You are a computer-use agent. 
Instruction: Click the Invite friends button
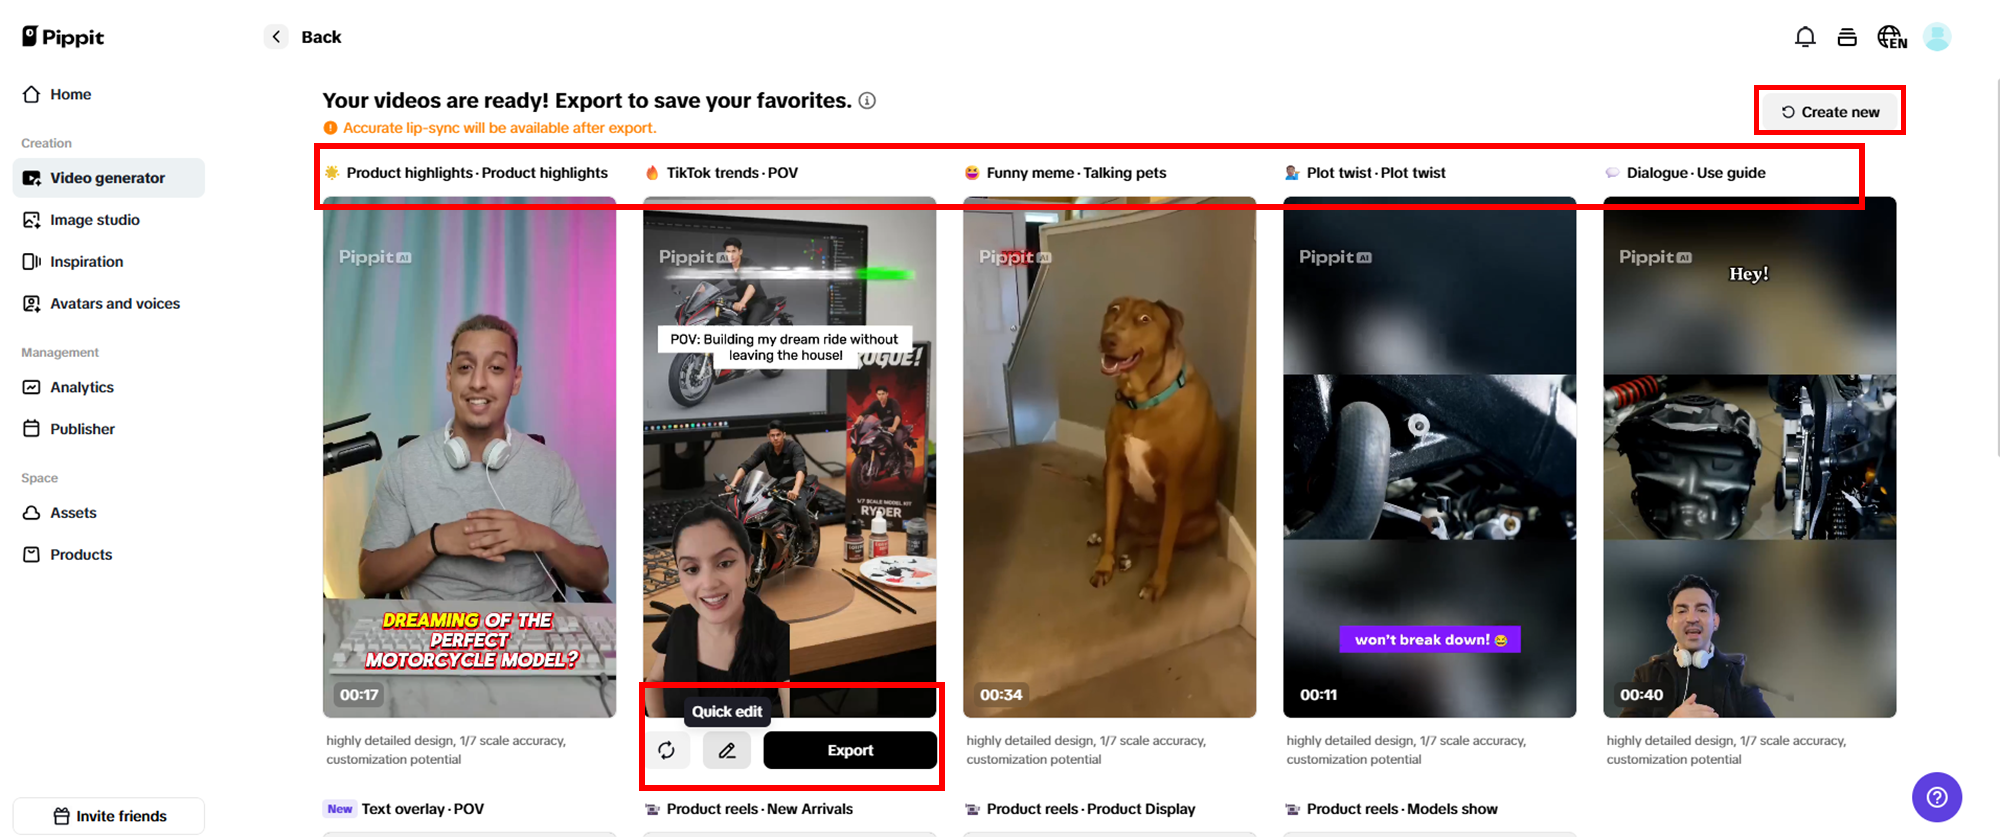point(109,816)
